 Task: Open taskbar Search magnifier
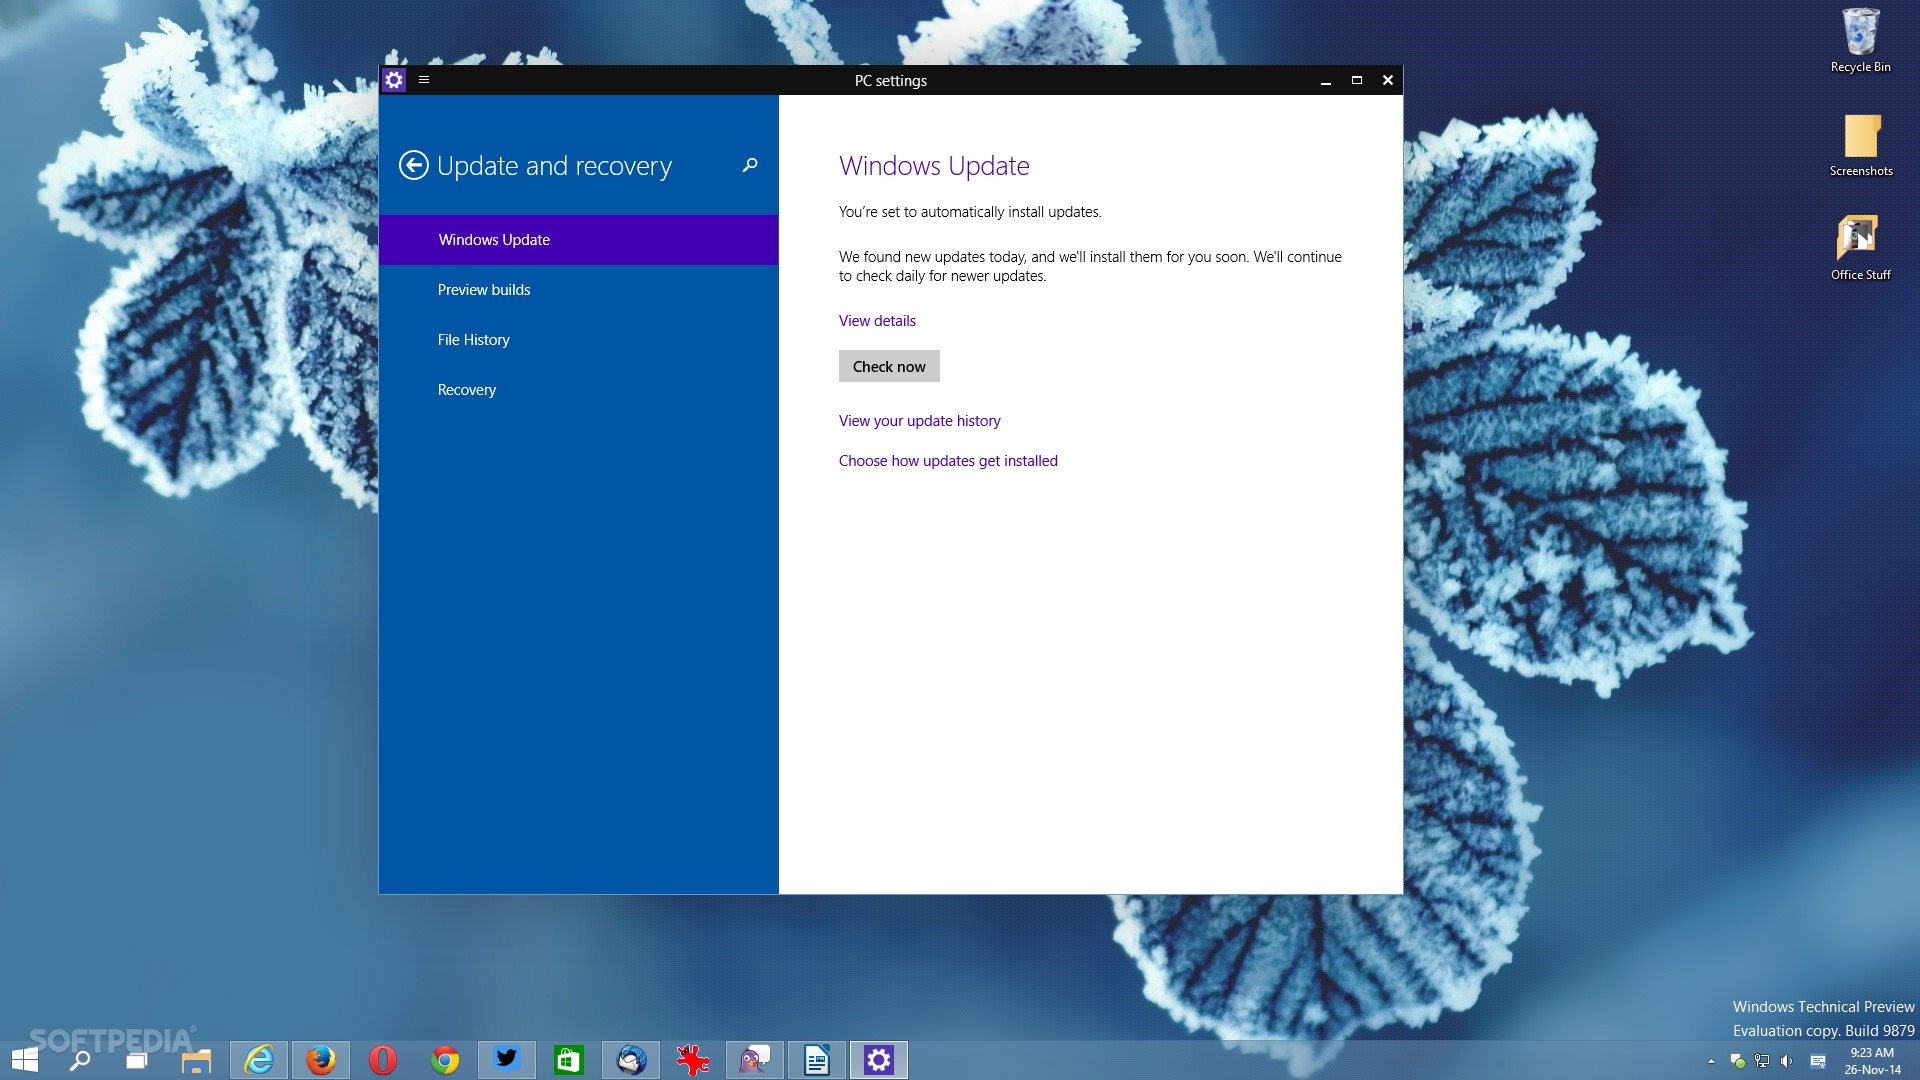(80, 1060)
